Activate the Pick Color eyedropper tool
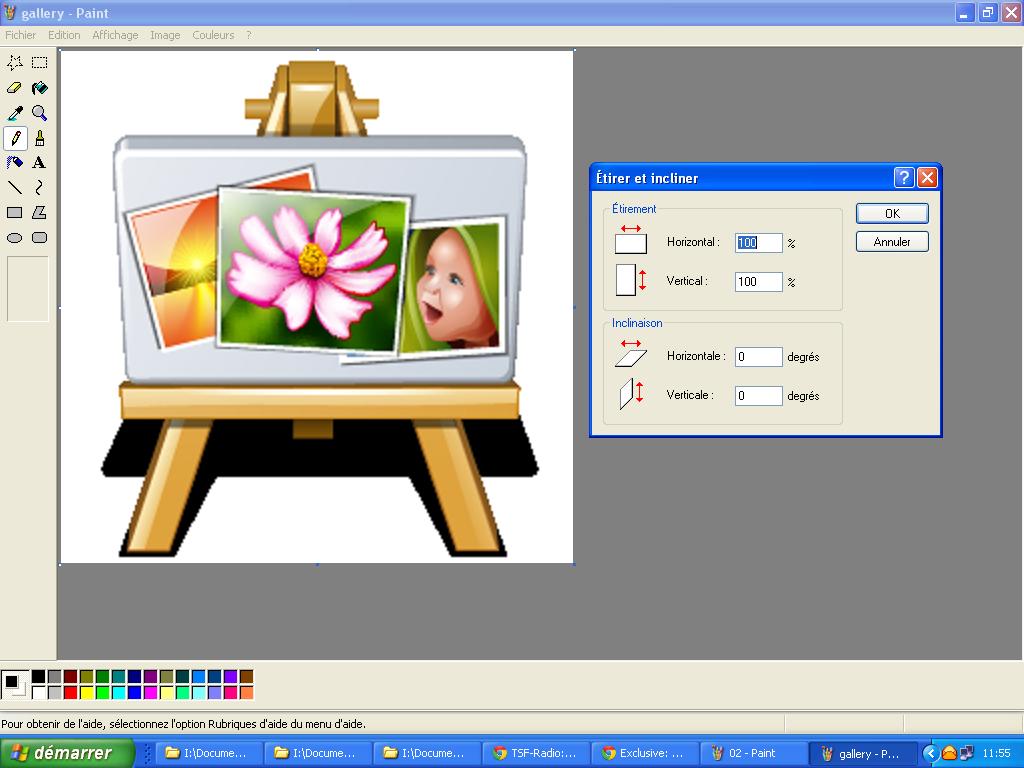The height and width of the screenshot is (768, 1024). pyautogui.click(x=15, y=113)
